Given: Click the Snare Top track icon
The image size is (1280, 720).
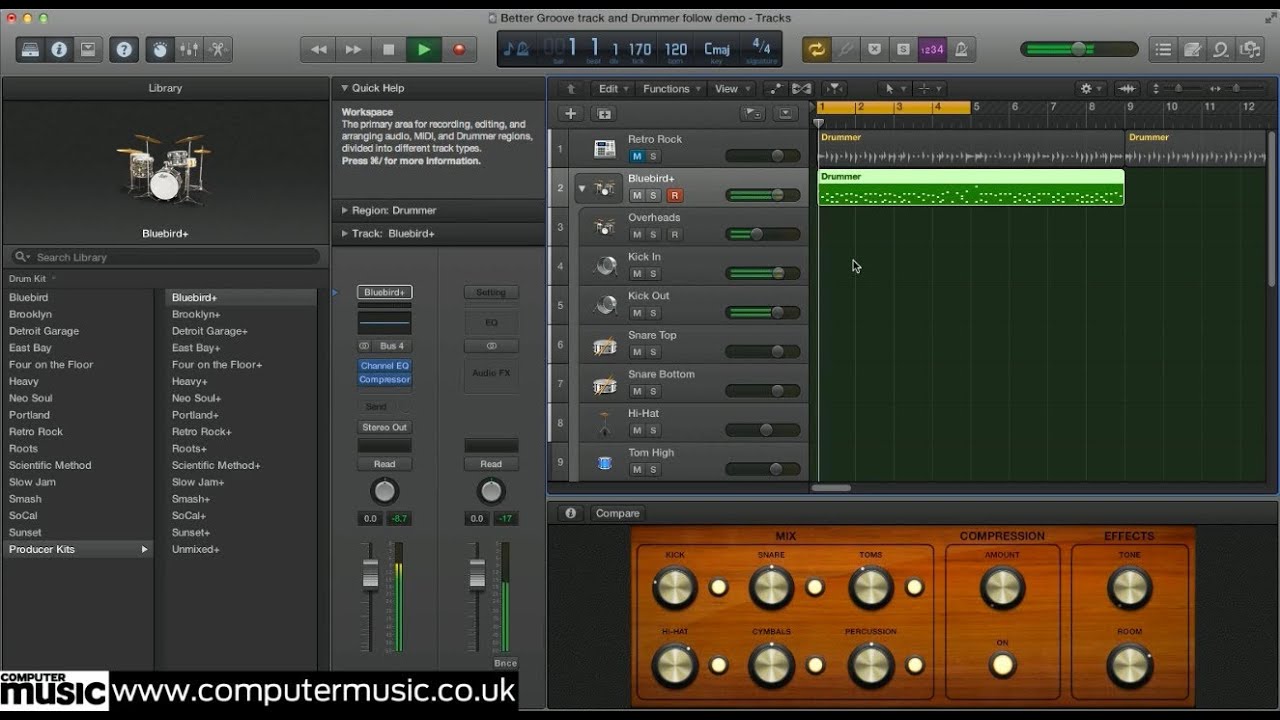Looking at the screenshot, I should pos(604,345).
